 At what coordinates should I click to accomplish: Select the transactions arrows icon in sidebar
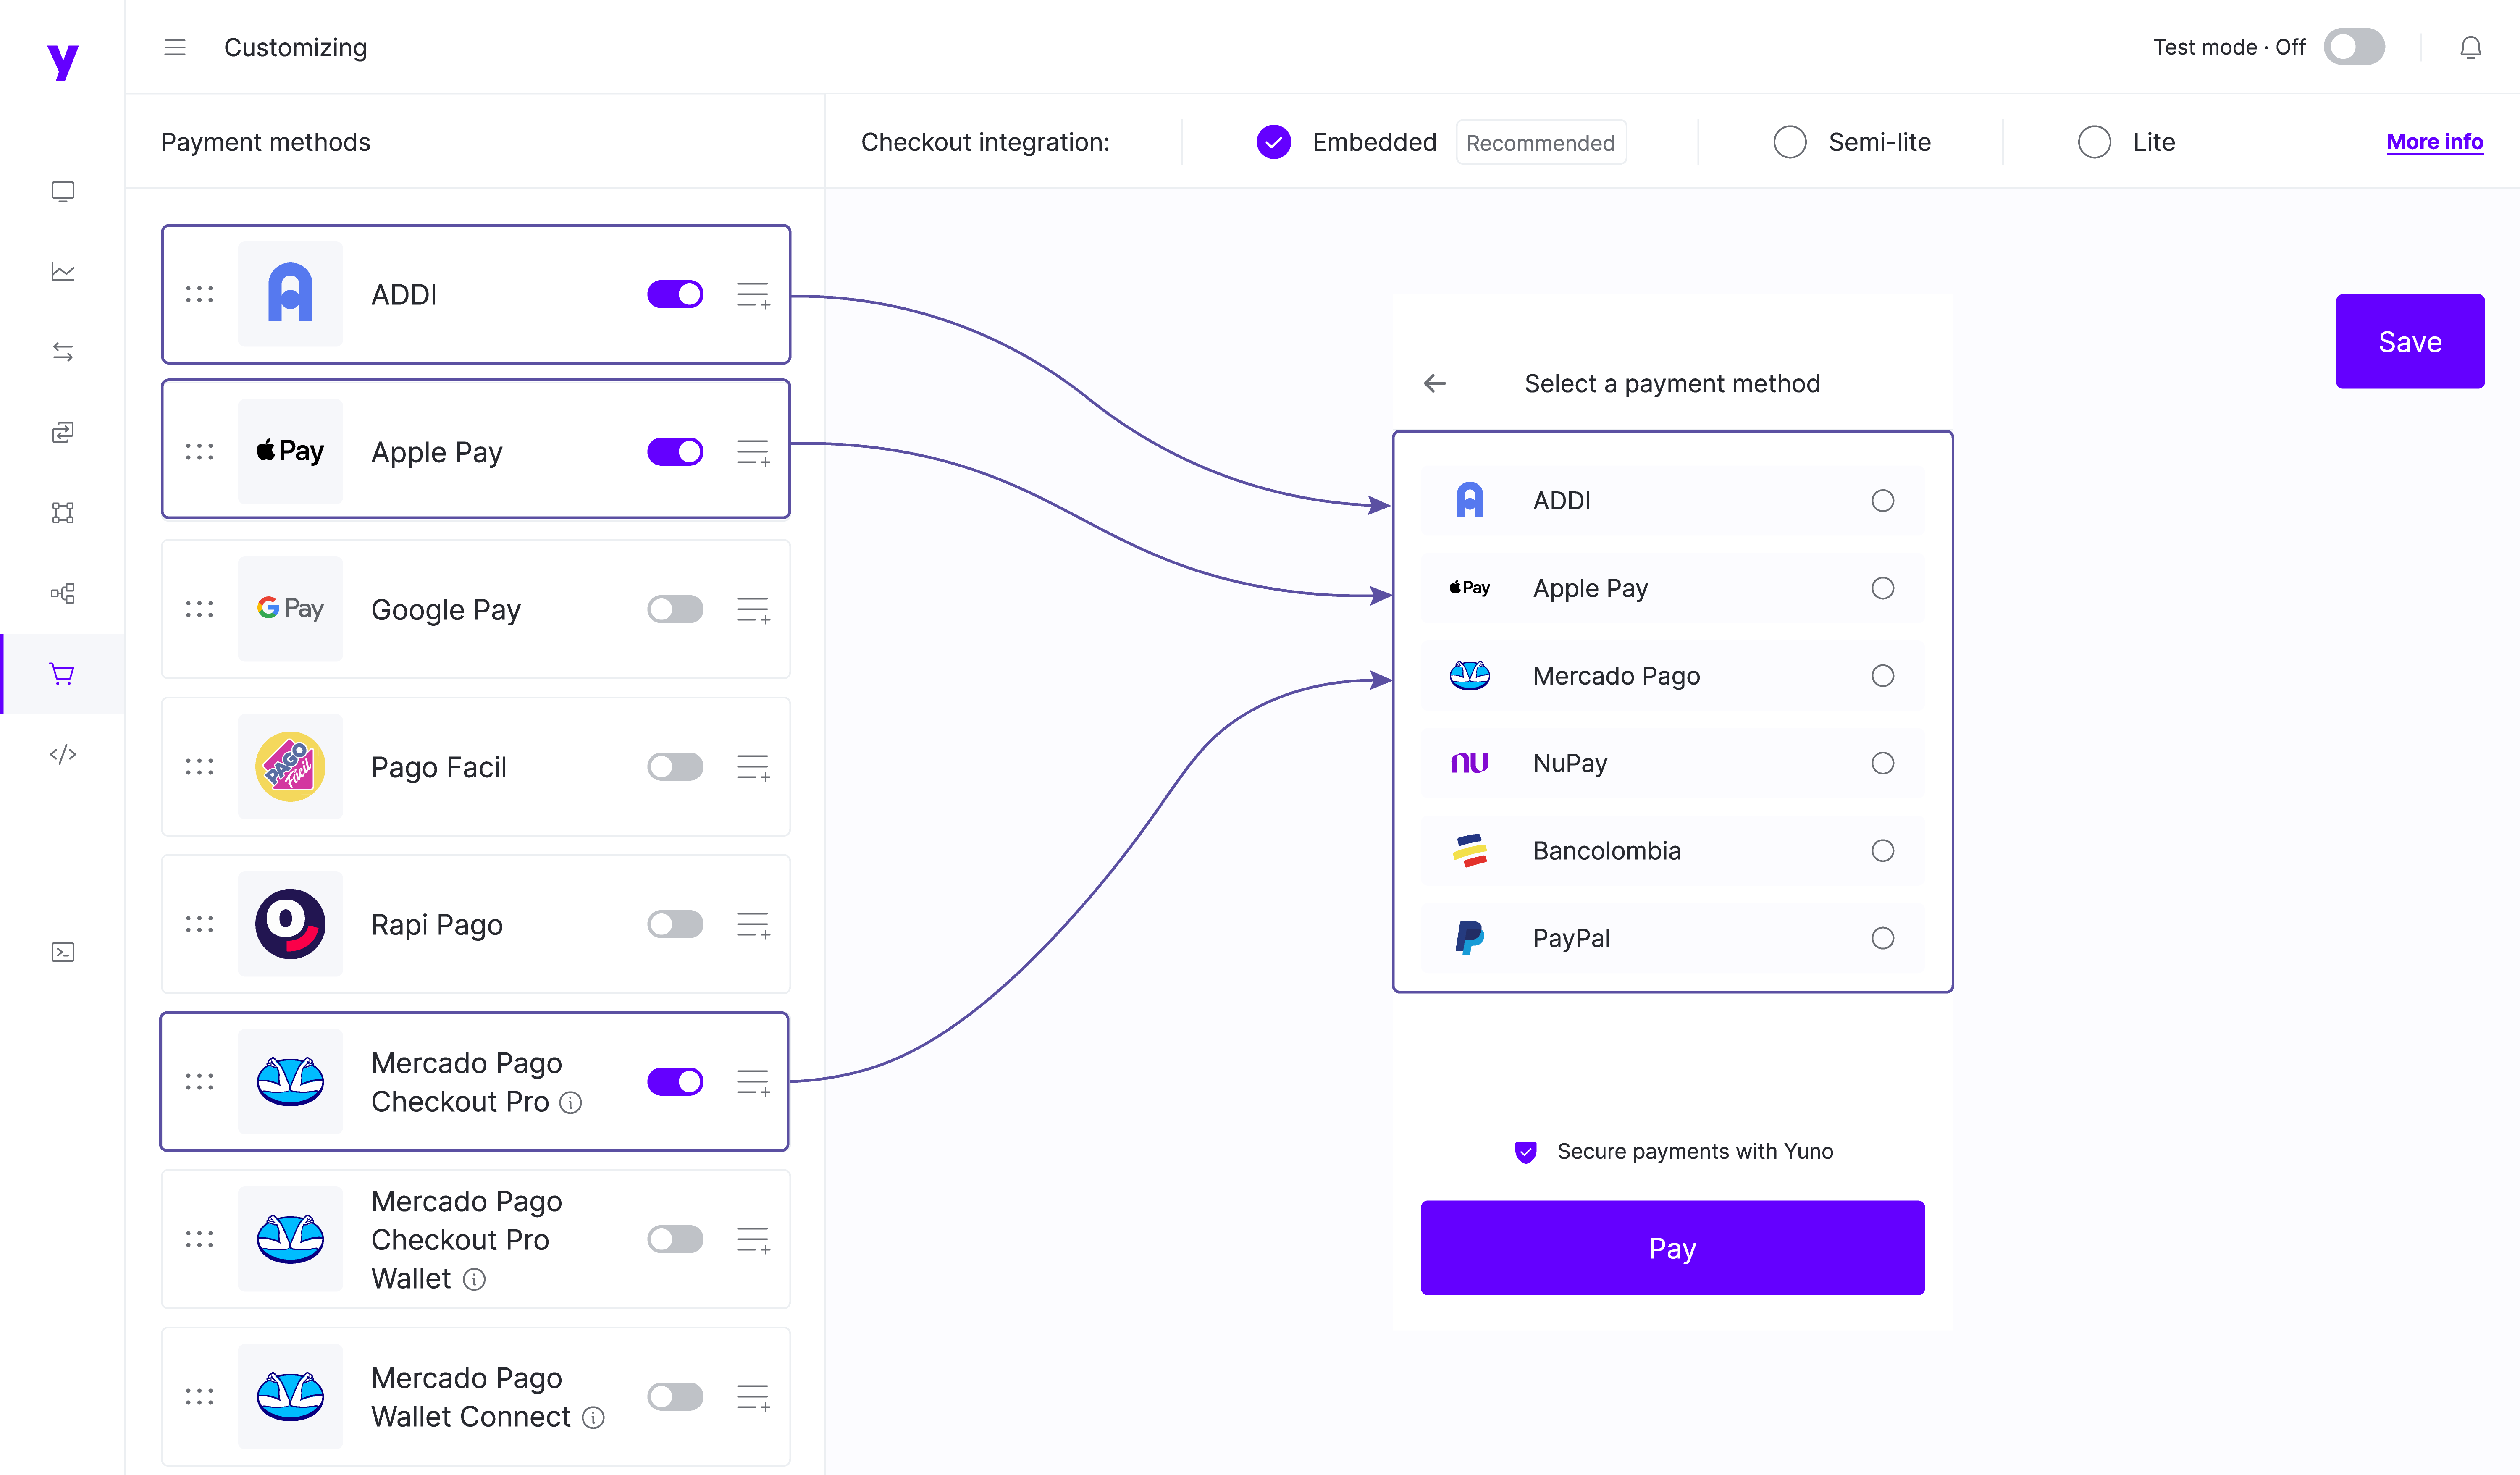click(63, 351)
